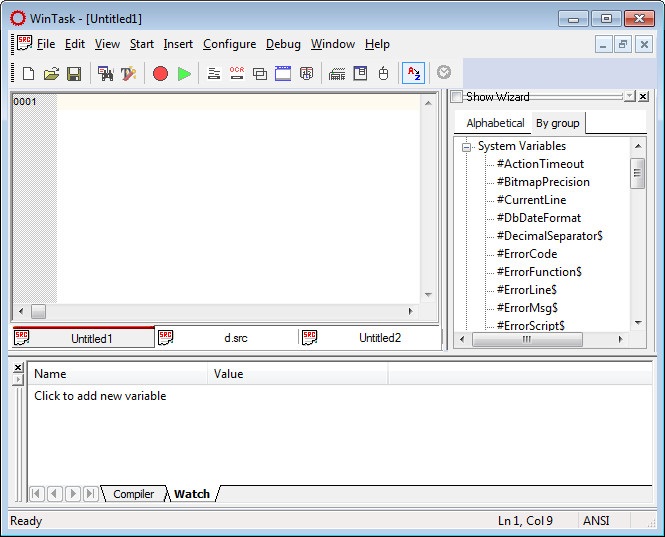Enable the Show Wizard checkbox
665x537 pixels.
(x=456, y=97)
